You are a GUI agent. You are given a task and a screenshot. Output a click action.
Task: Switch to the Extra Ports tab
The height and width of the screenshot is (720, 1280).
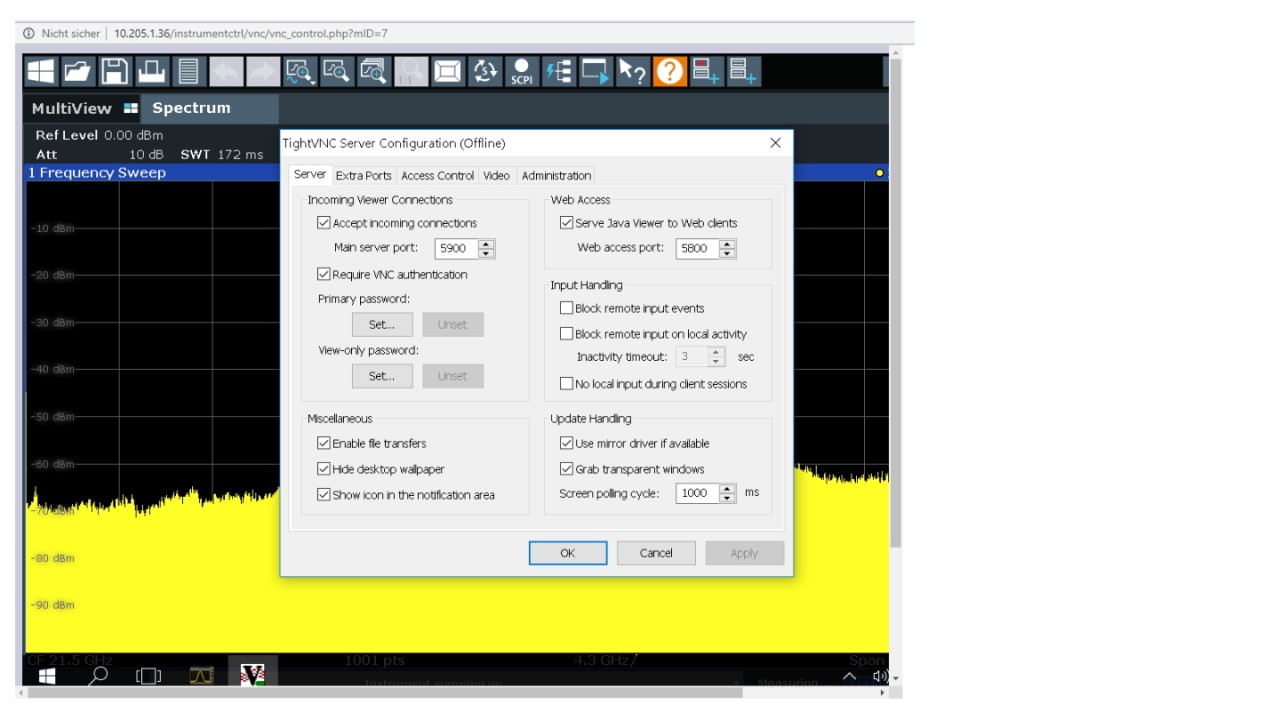364,176
